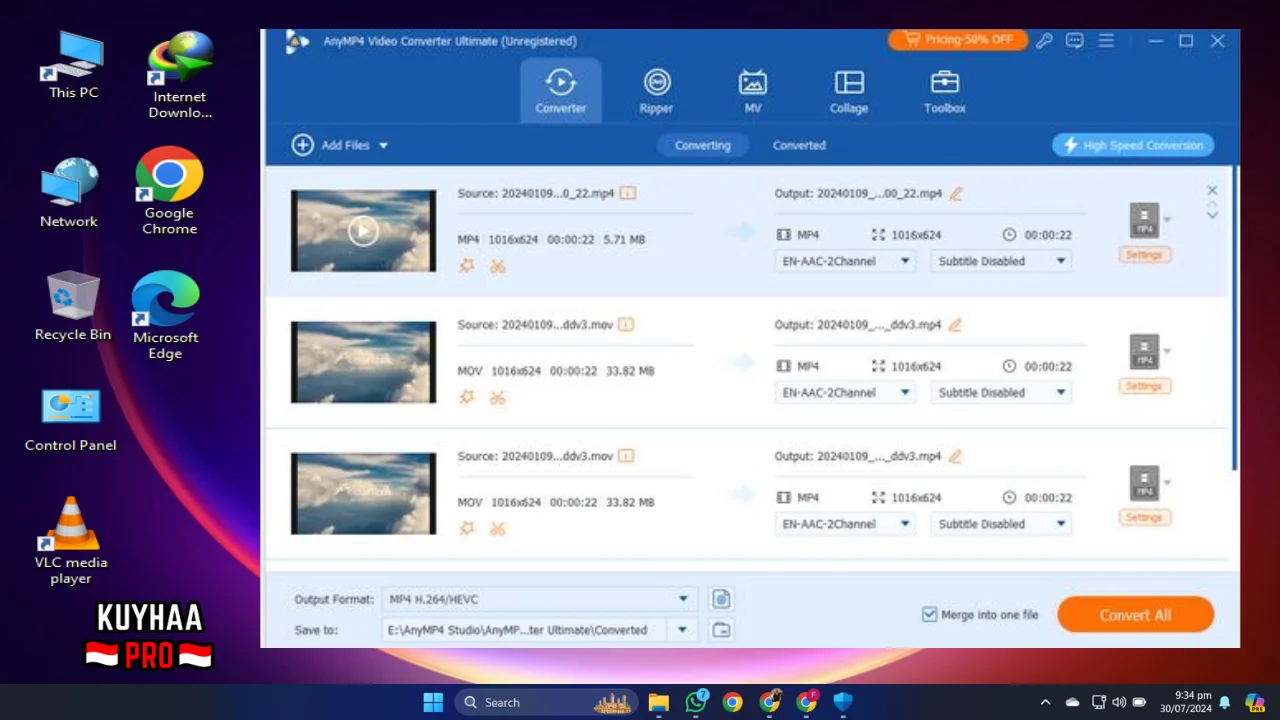Click thumbnail of second listed .mov file
Viewport: 1280px width, 720px height.
point(363,362)
